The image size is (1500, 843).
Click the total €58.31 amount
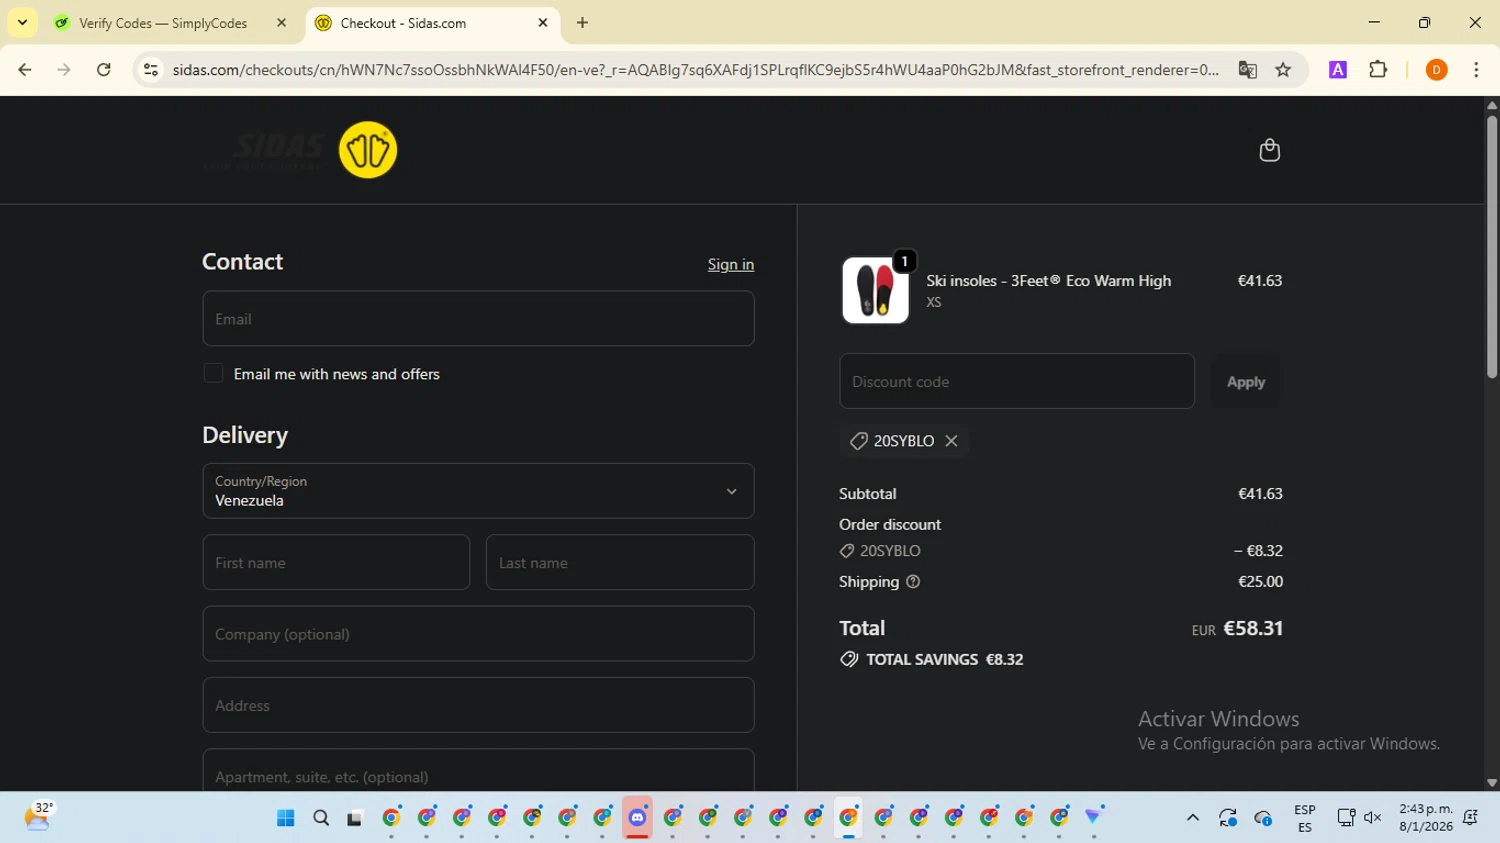pyautogui.click(x=1253, y=629)
